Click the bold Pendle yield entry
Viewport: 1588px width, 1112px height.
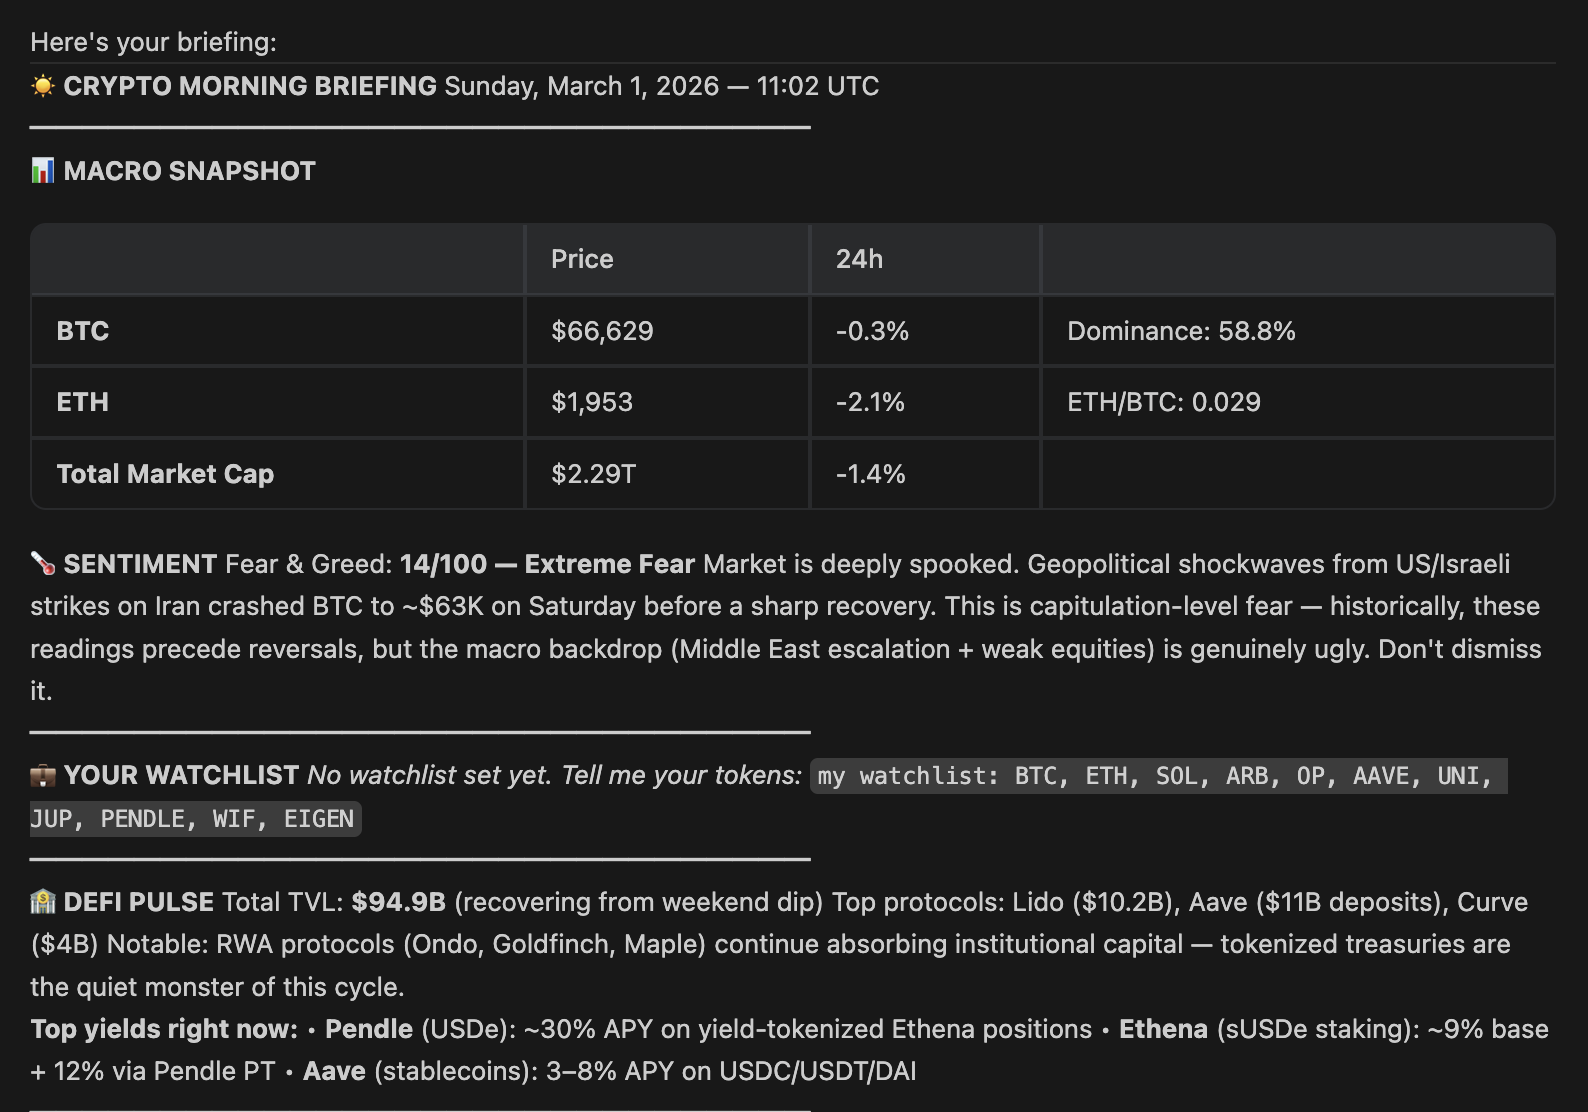click(x=369, y=1029)
